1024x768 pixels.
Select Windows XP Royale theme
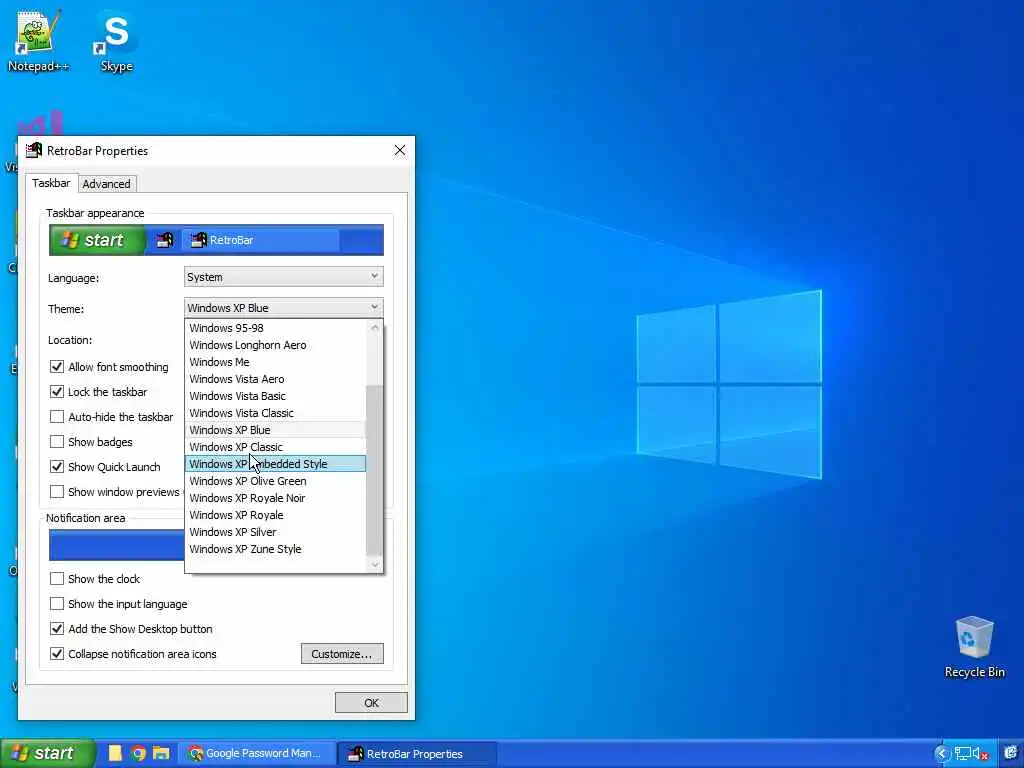click(275, 515)
